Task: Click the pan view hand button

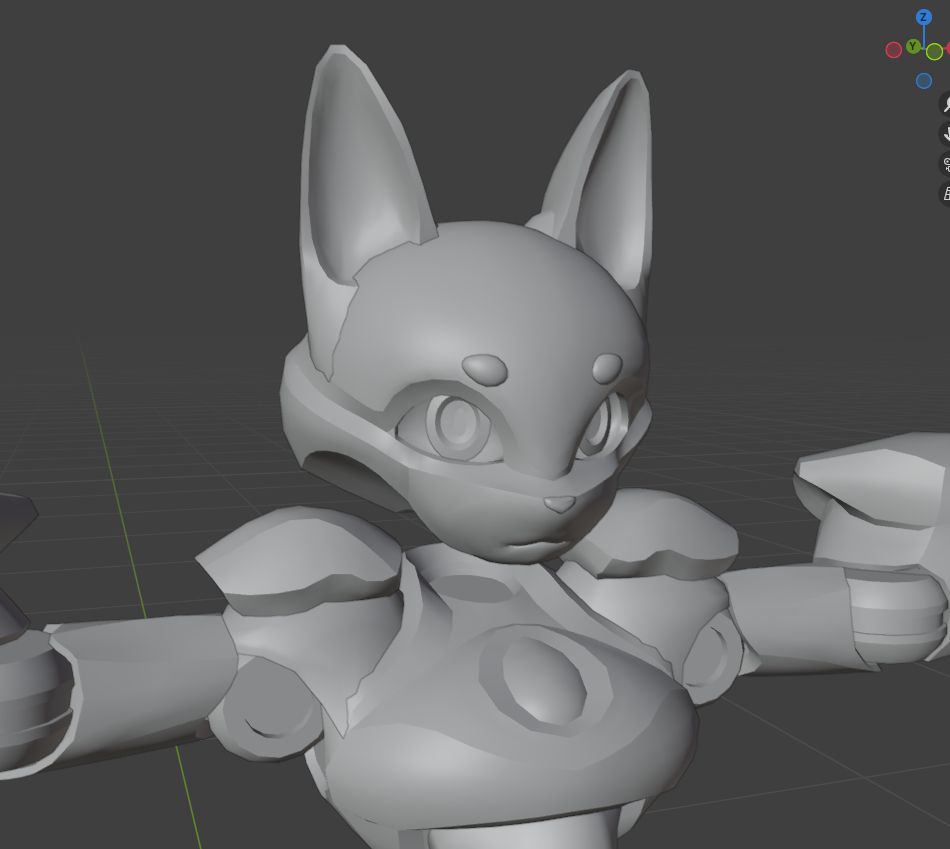Action: pyautogui.click(x=945, y=134)
